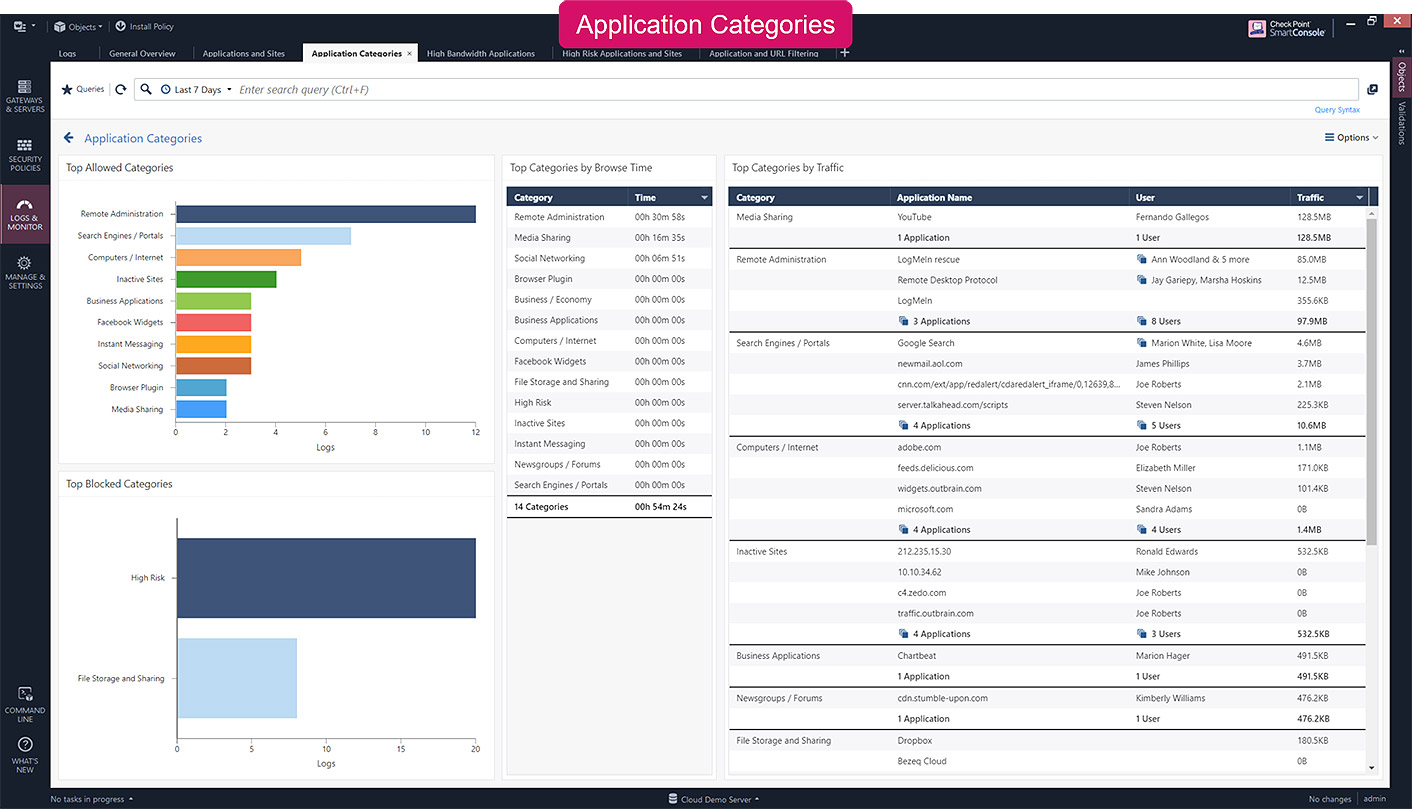Switch to Application and URL Filtering tab

click(x=764, y=54)
